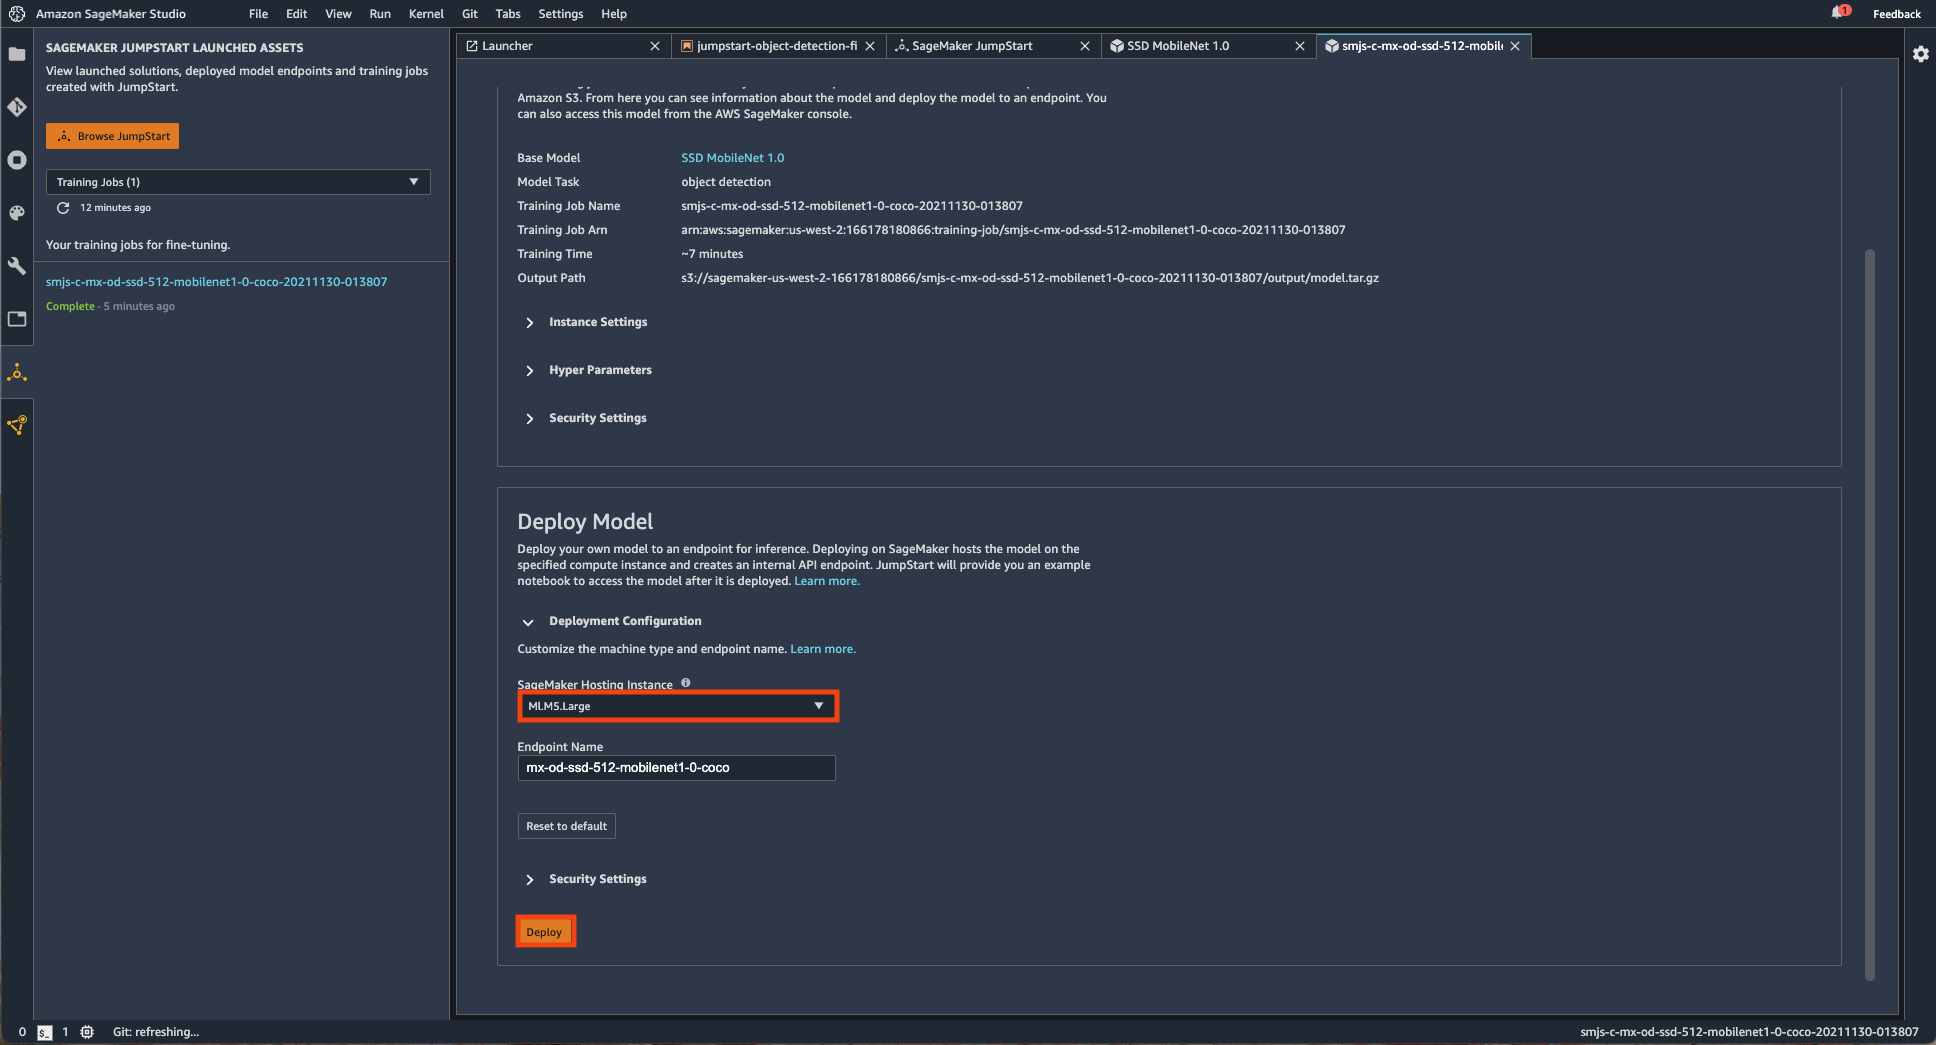This screenshot has height=1045, width=1936.
Task: Open the training job link in sidebar
Action: 216,282
